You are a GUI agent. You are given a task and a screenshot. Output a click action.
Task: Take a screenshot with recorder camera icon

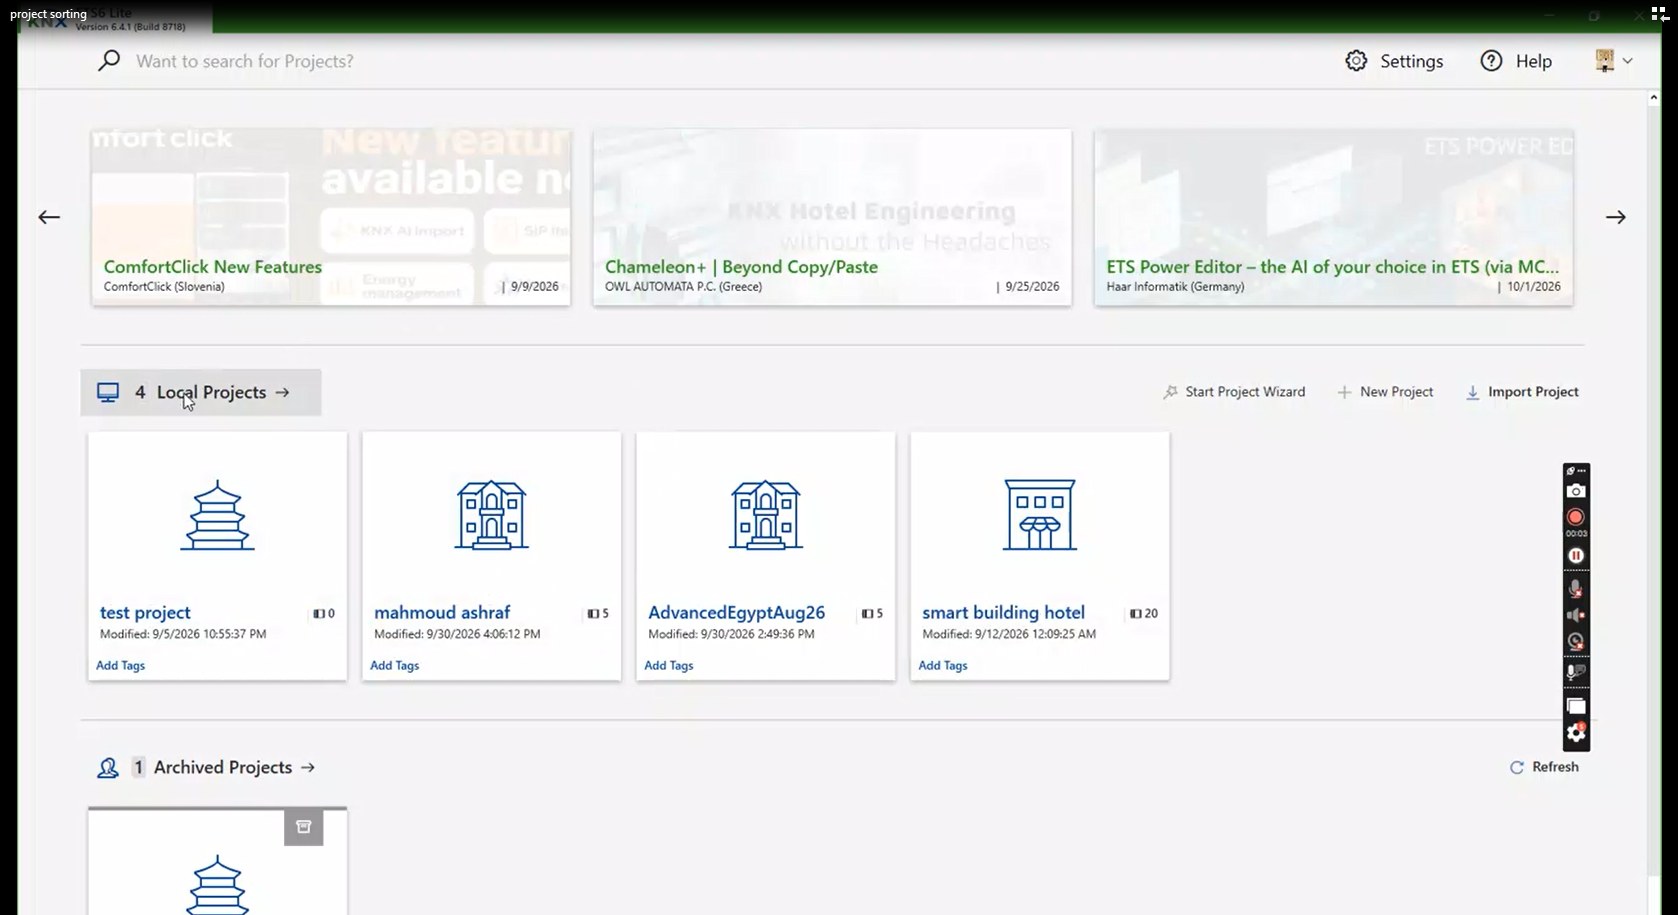[x=1576, y=491]
